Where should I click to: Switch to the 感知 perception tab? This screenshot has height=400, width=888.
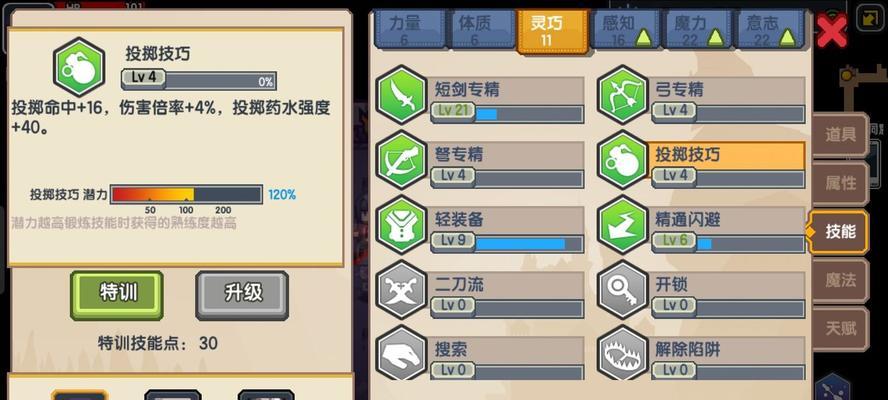(624, 29)
